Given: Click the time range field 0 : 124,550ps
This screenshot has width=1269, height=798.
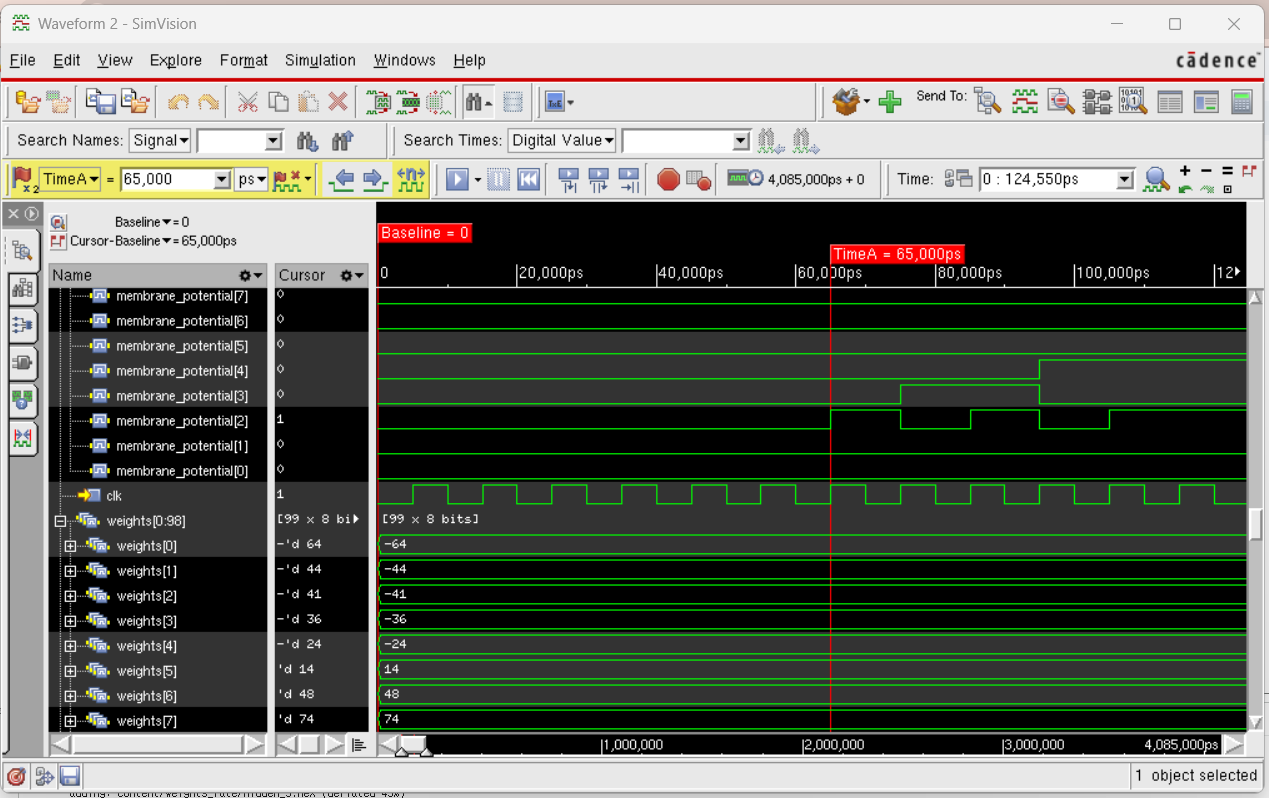Looking at the screenshot, I should tap(1049, 179).
